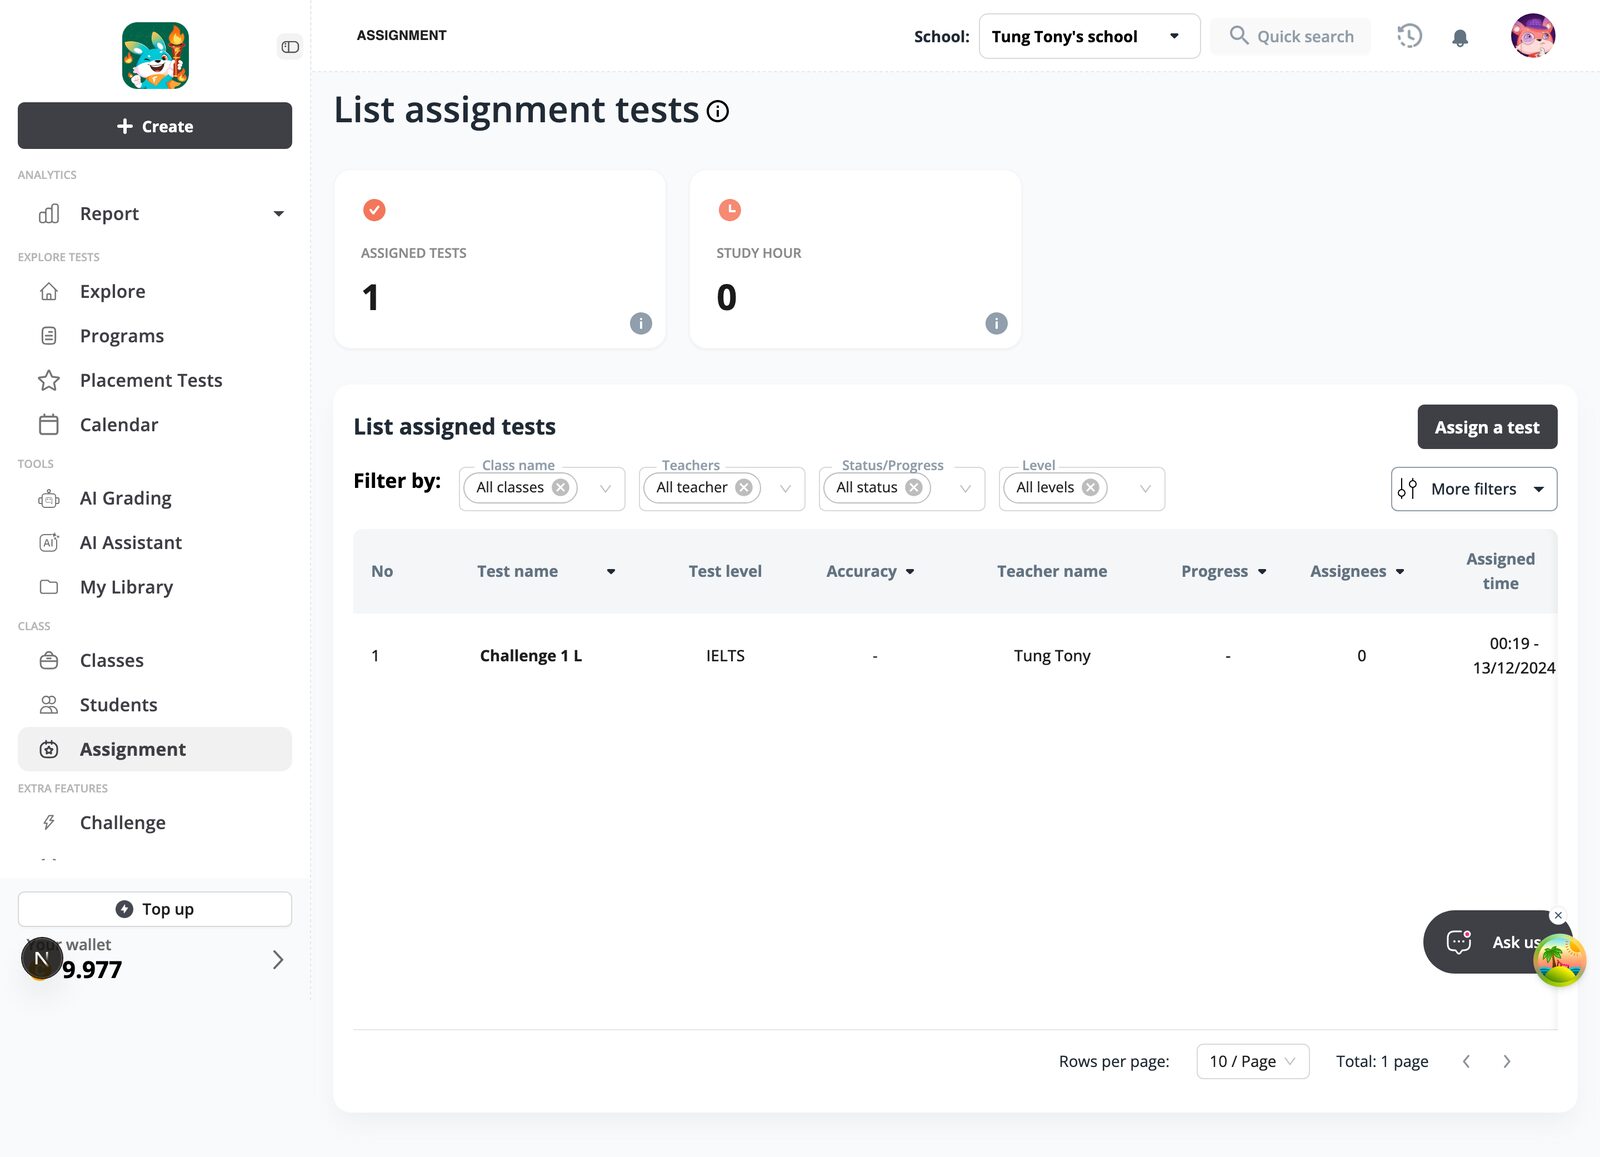Open the notifications bell
The width and height of the screenshot is (1600, 1157).
(1460, 38)
